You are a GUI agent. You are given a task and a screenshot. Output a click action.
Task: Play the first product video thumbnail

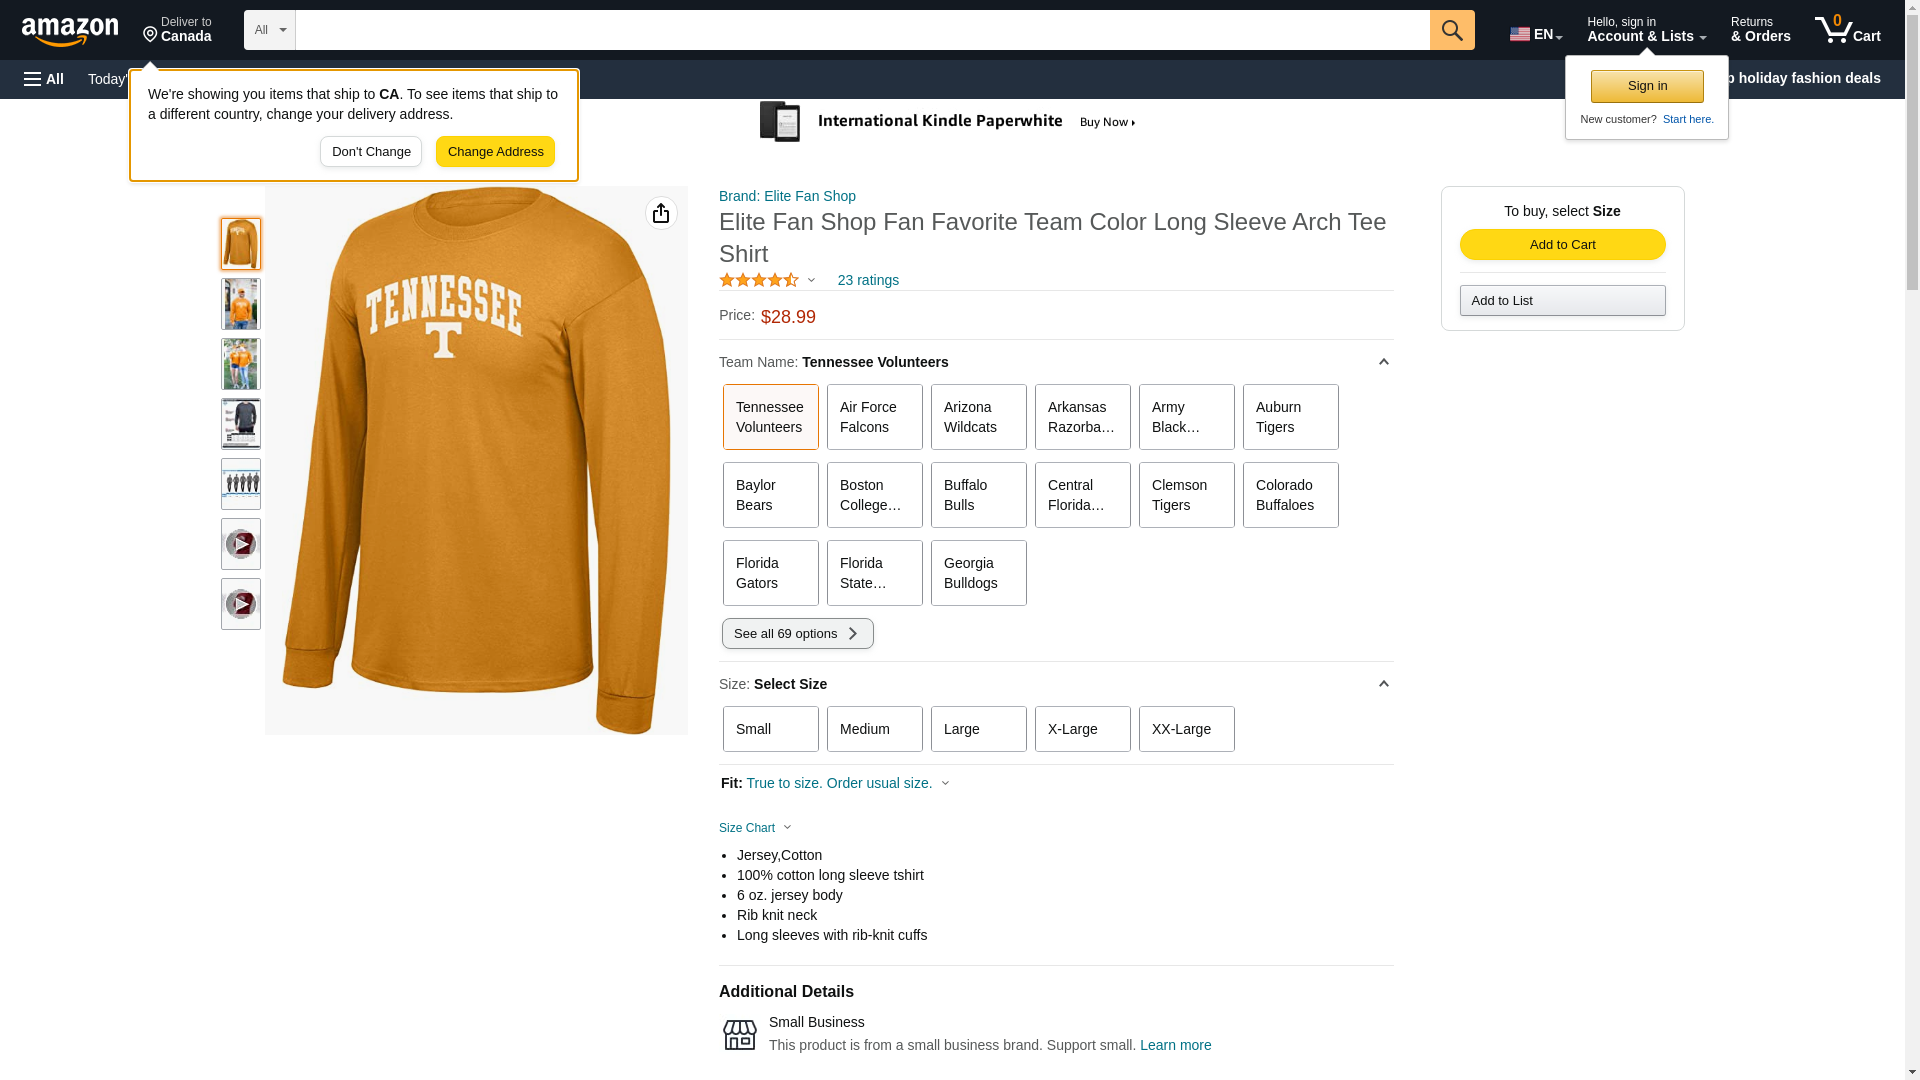[x=241, y=544]
